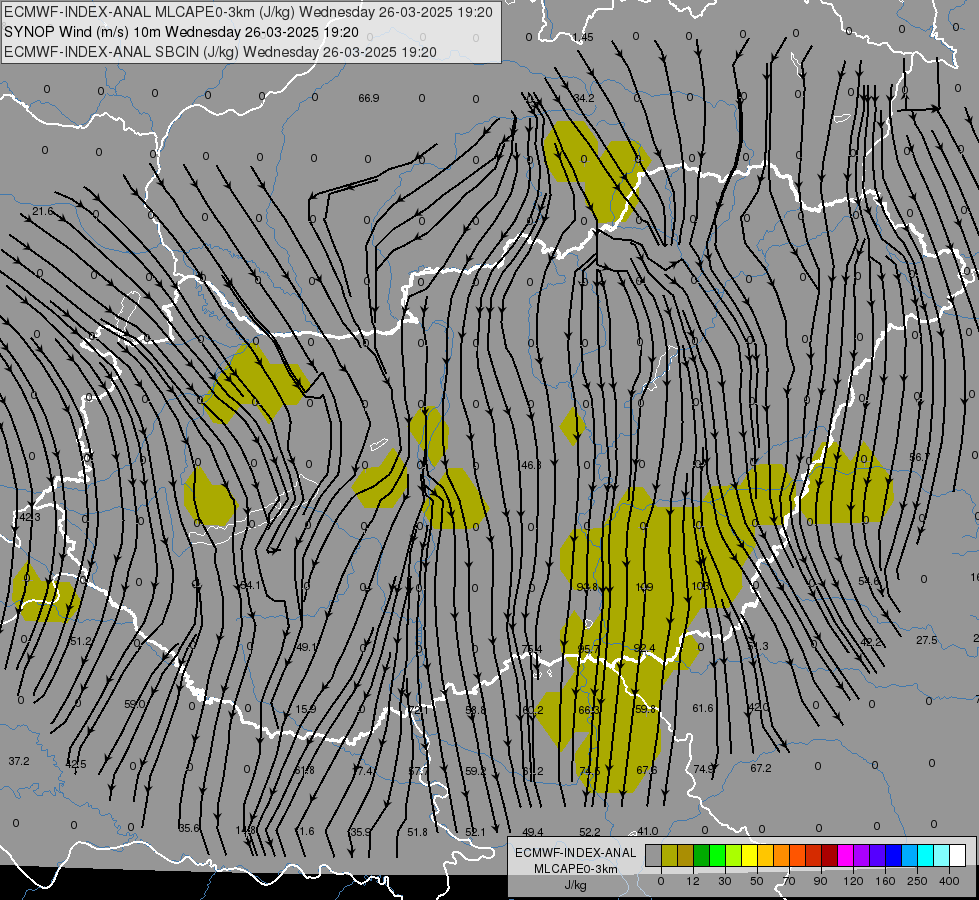979x900 pixels.
Task: Click the 'MLCAPE0-3km' legend label
Action: tap(576, 869)
